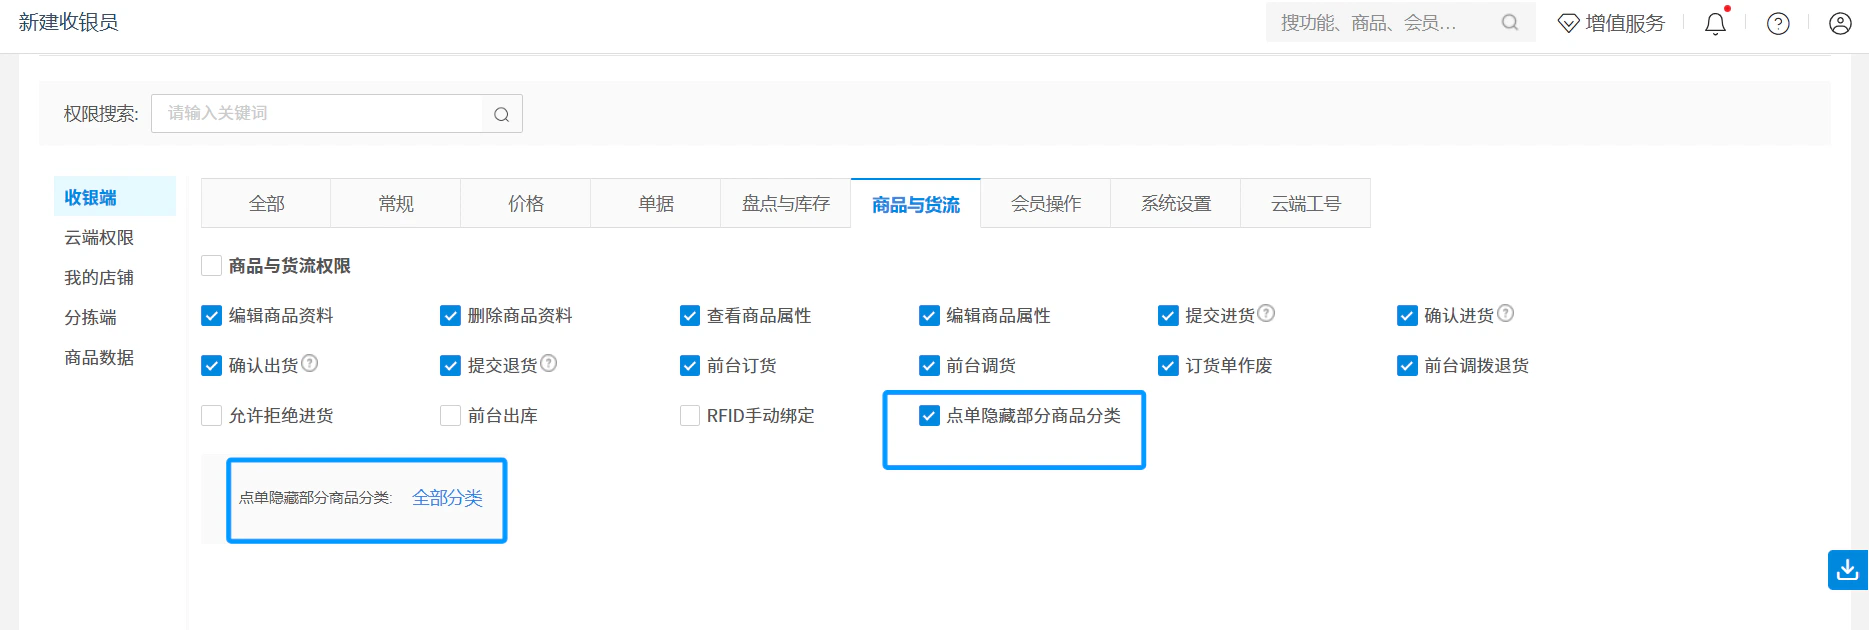Uncheck 点单隐藏部分商品分类 checkbox
Image resolution: width=1869 pixels, height=630 pixels.
(929, 415)
